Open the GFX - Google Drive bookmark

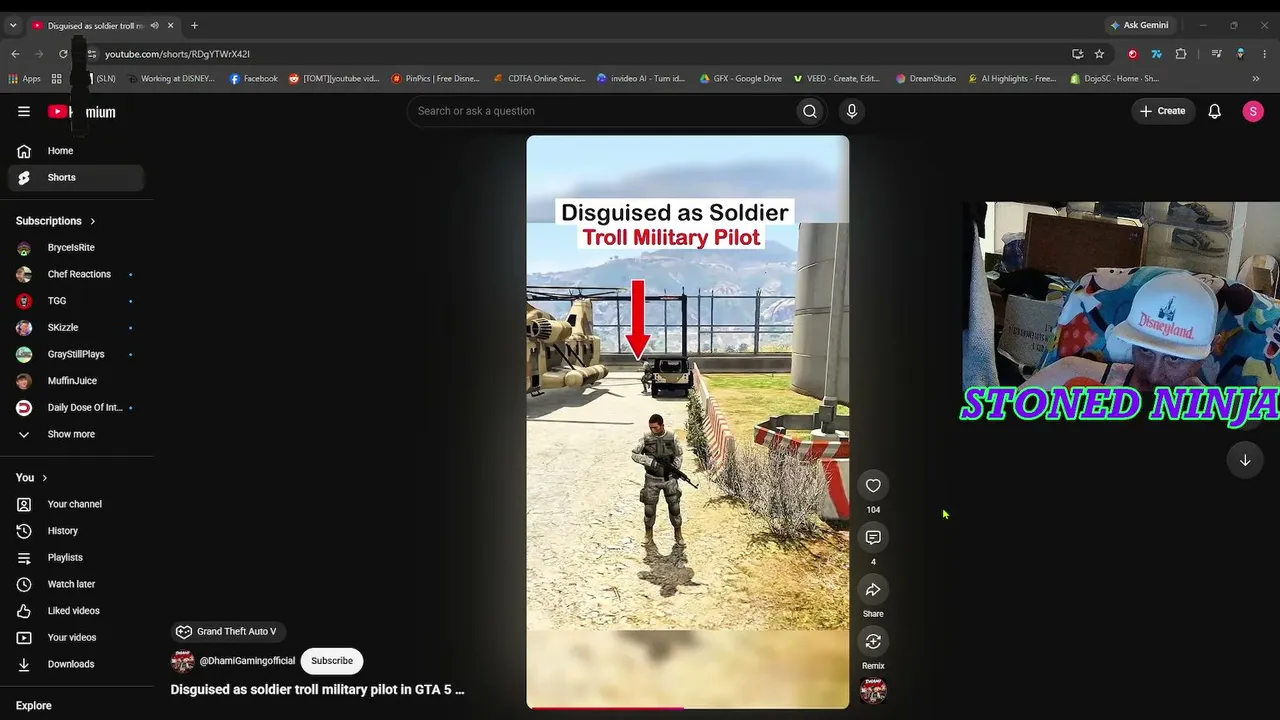pos(741,78)
